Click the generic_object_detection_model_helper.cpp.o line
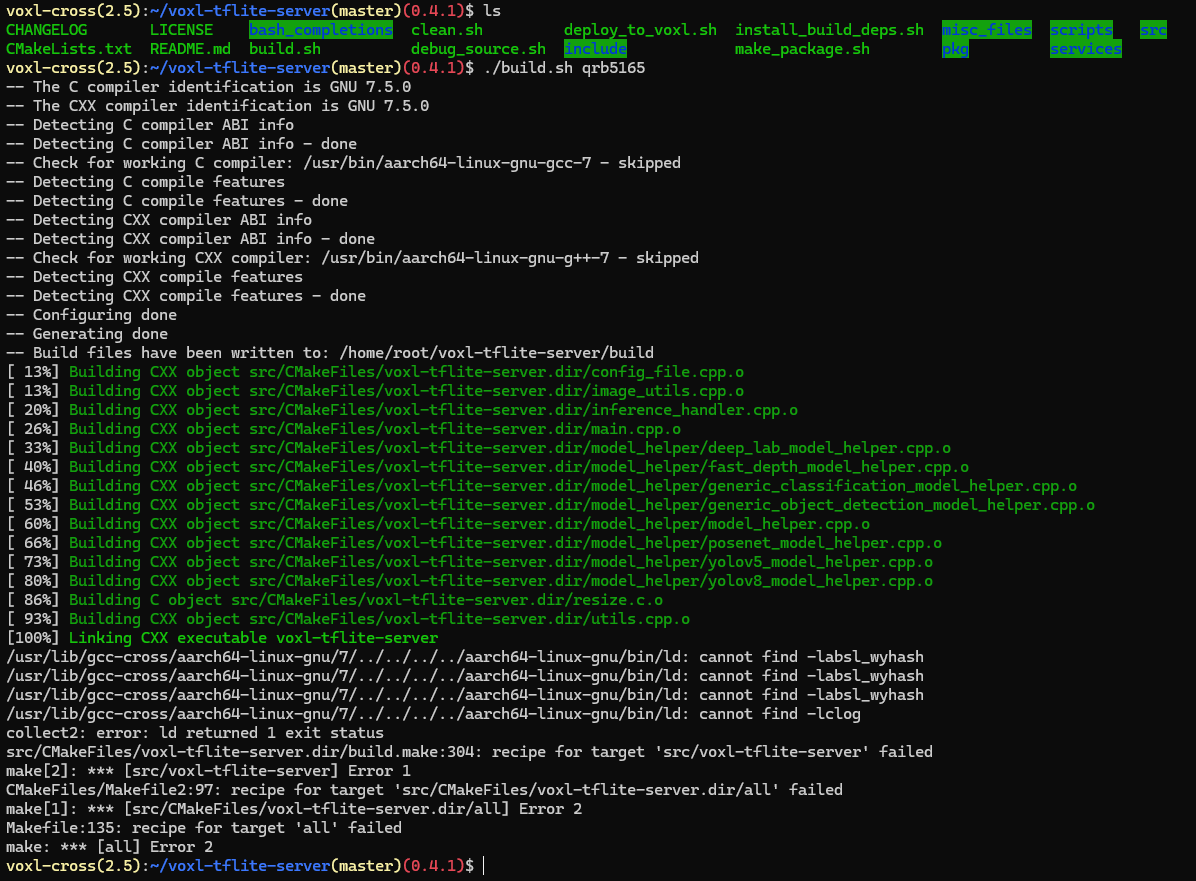The width and height of the screenshot is (1196, 881). (551, 505)
